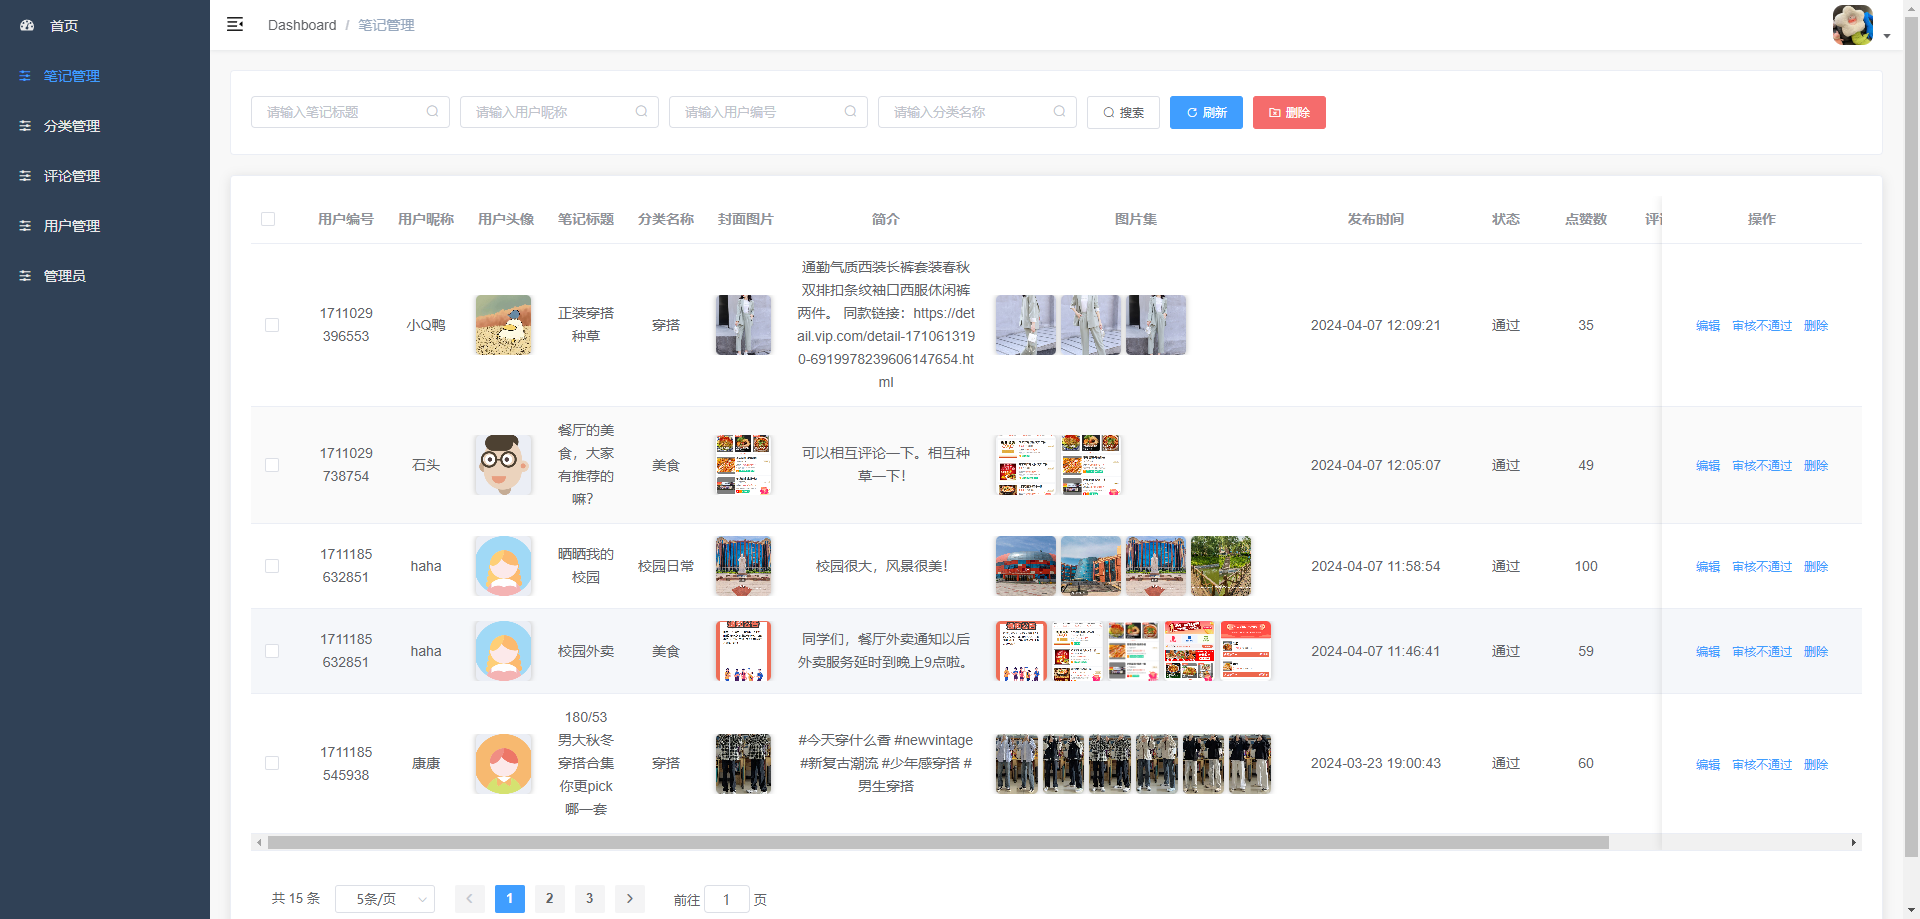Click the 笔记管理 breadcrumb item
Image resolution: width=1920 pixels, height=919 pixels.
point(386,25)
